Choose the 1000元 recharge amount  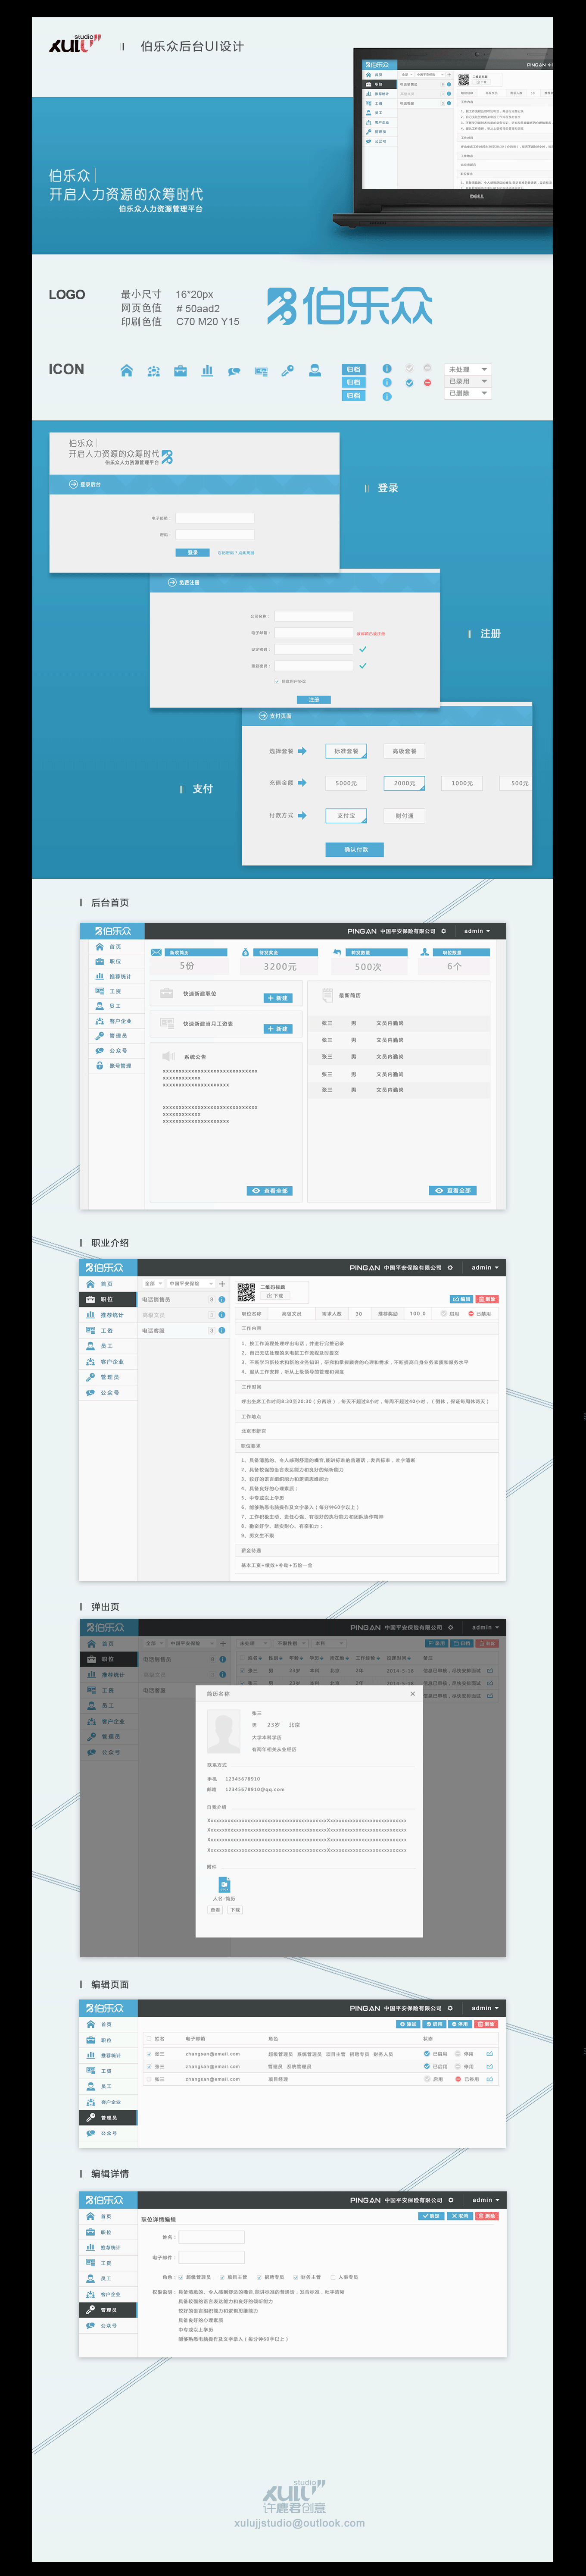tap(462, 783)
